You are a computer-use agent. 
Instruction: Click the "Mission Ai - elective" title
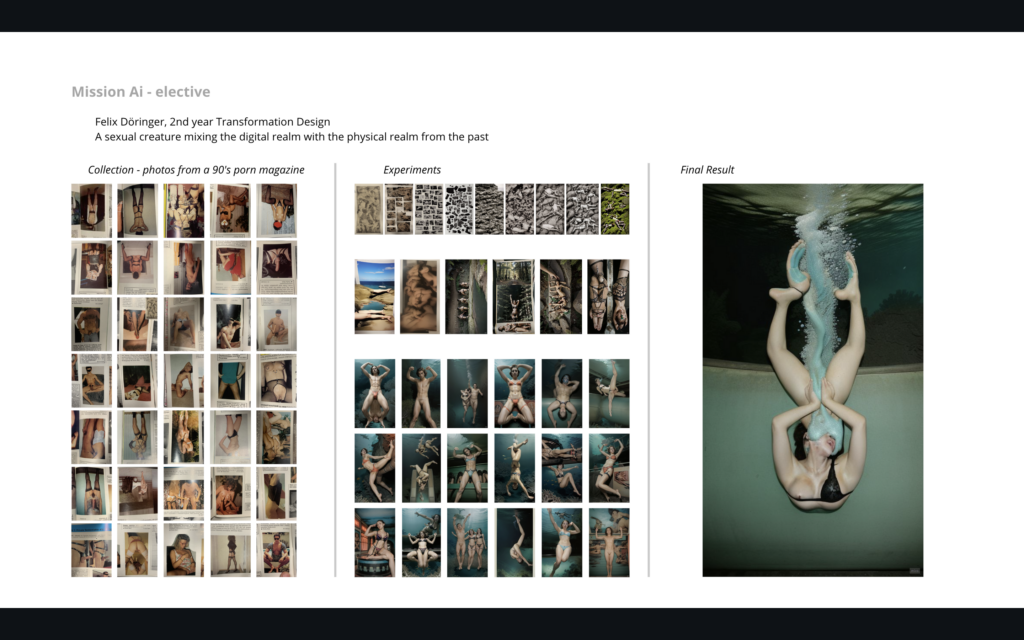[x=140, y=92]
